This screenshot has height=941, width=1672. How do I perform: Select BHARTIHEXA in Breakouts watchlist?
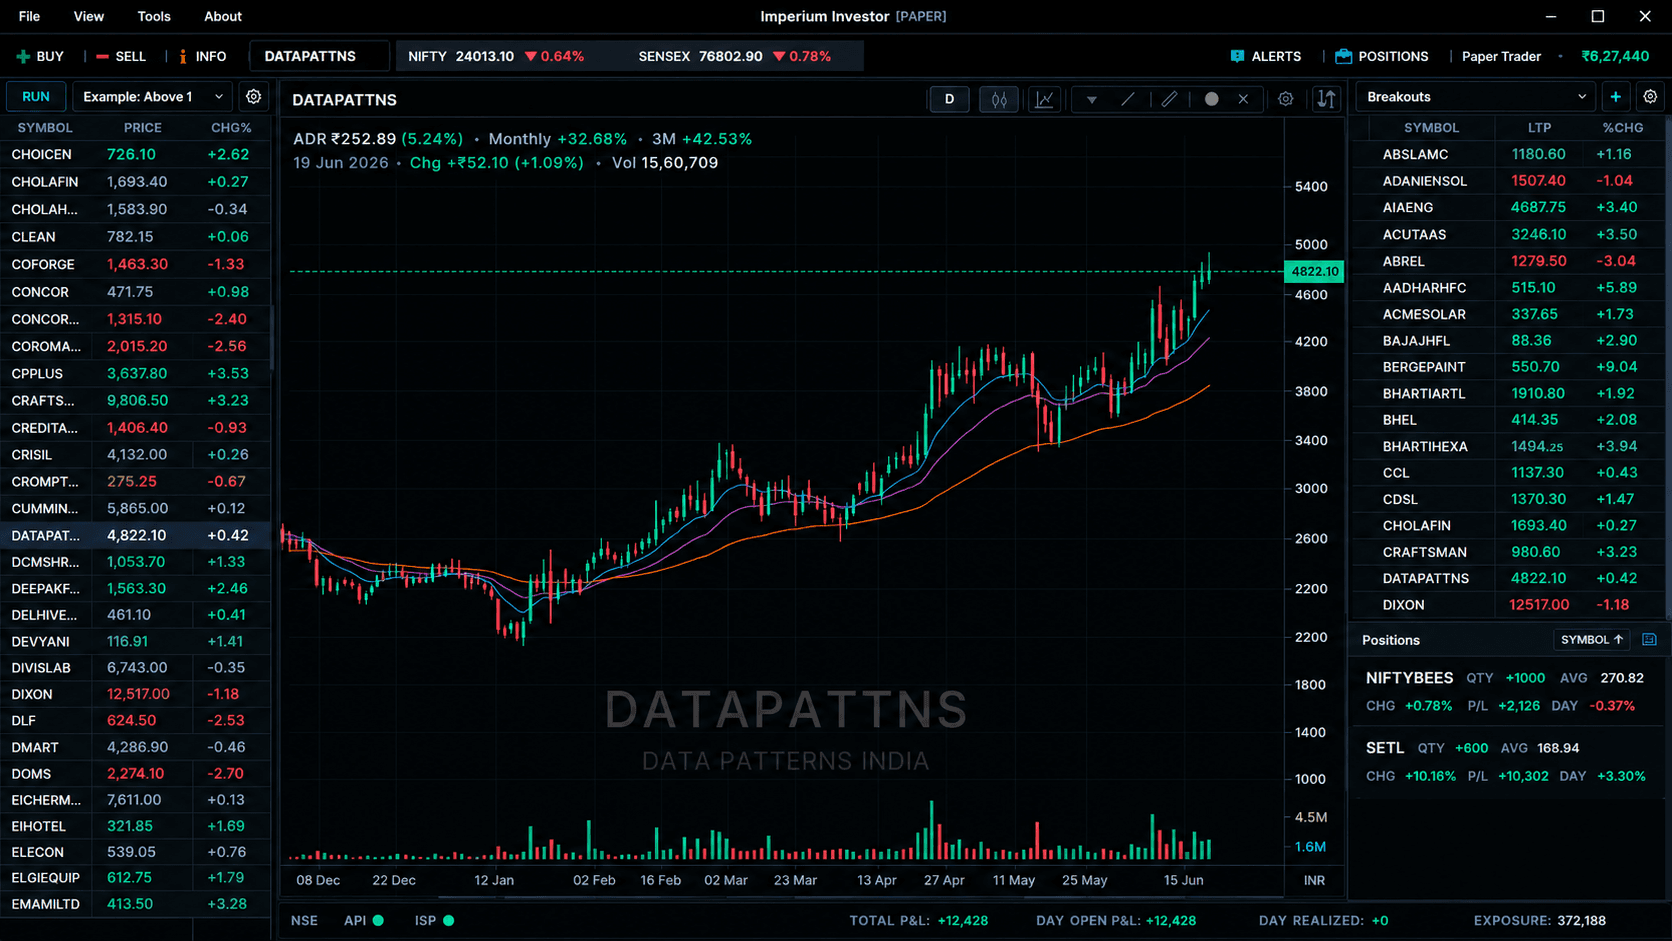pos(1509,446)
